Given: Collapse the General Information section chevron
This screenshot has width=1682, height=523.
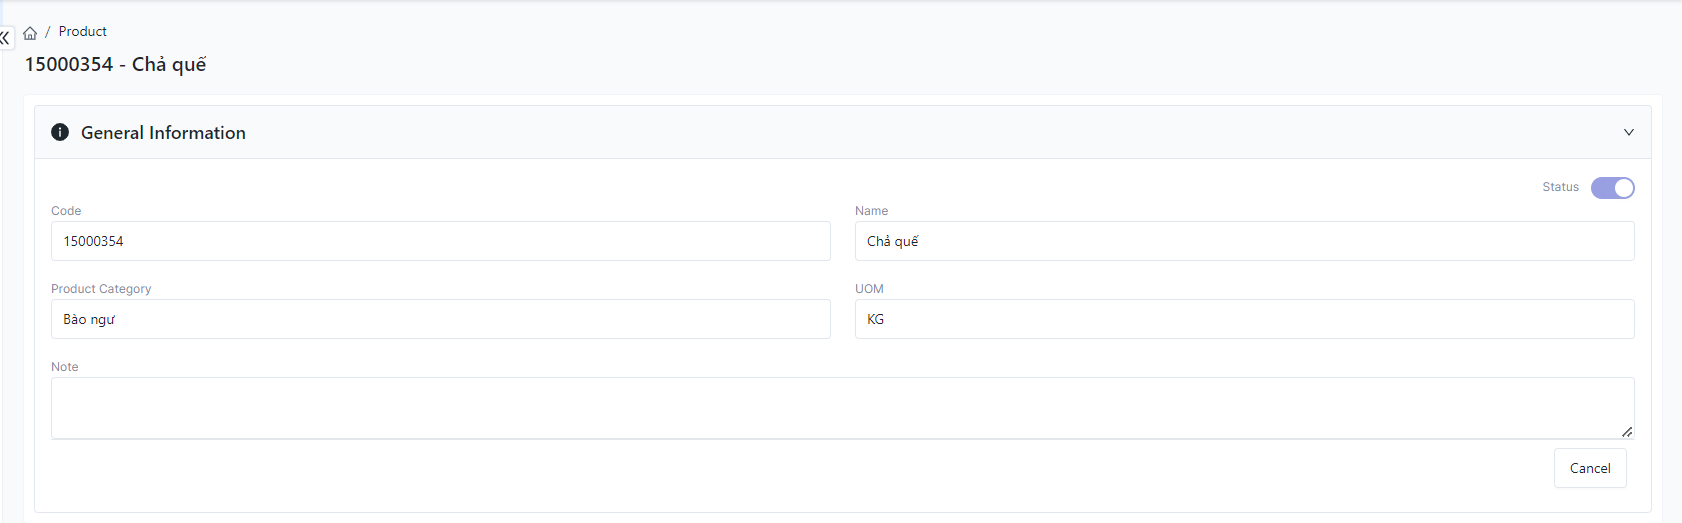Looking at the screenshot, I should tap(1628, 132).
